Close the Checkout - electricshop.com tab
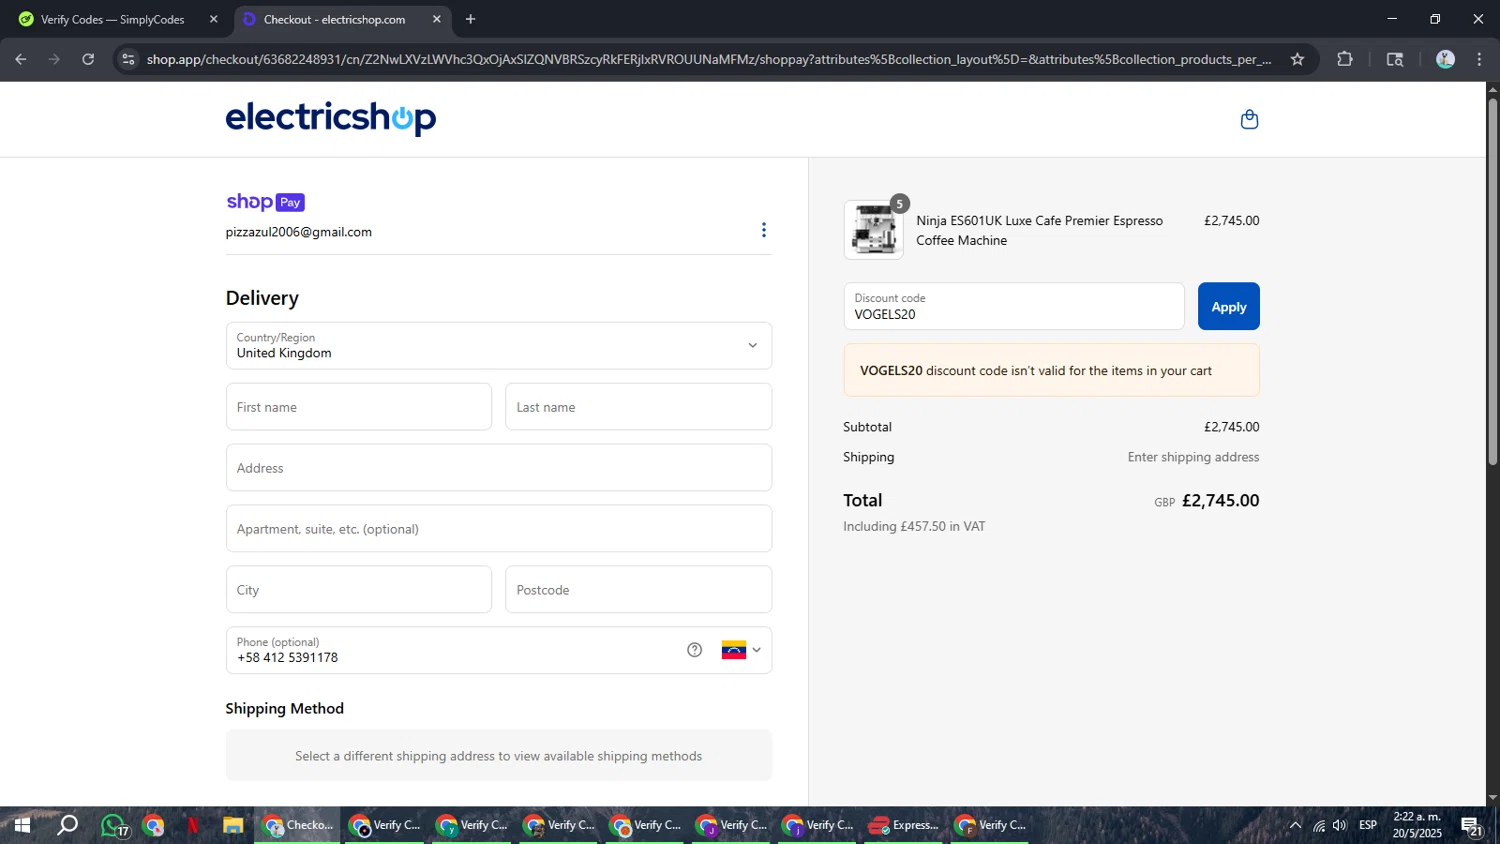1500x844 pixels. 437,19
